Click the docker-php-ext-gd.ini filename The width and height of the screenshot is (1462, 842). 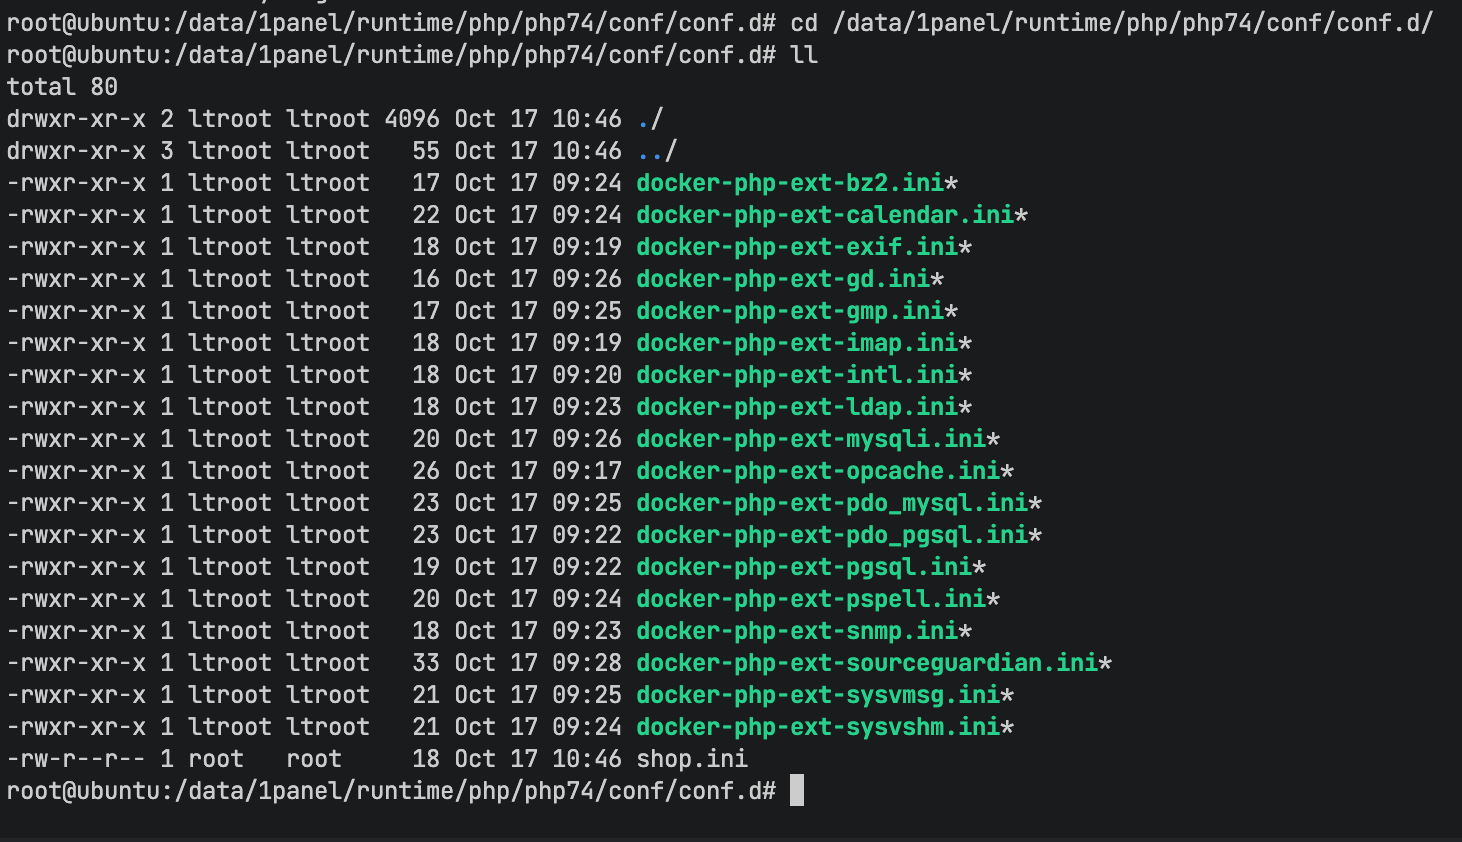(783, 279)
